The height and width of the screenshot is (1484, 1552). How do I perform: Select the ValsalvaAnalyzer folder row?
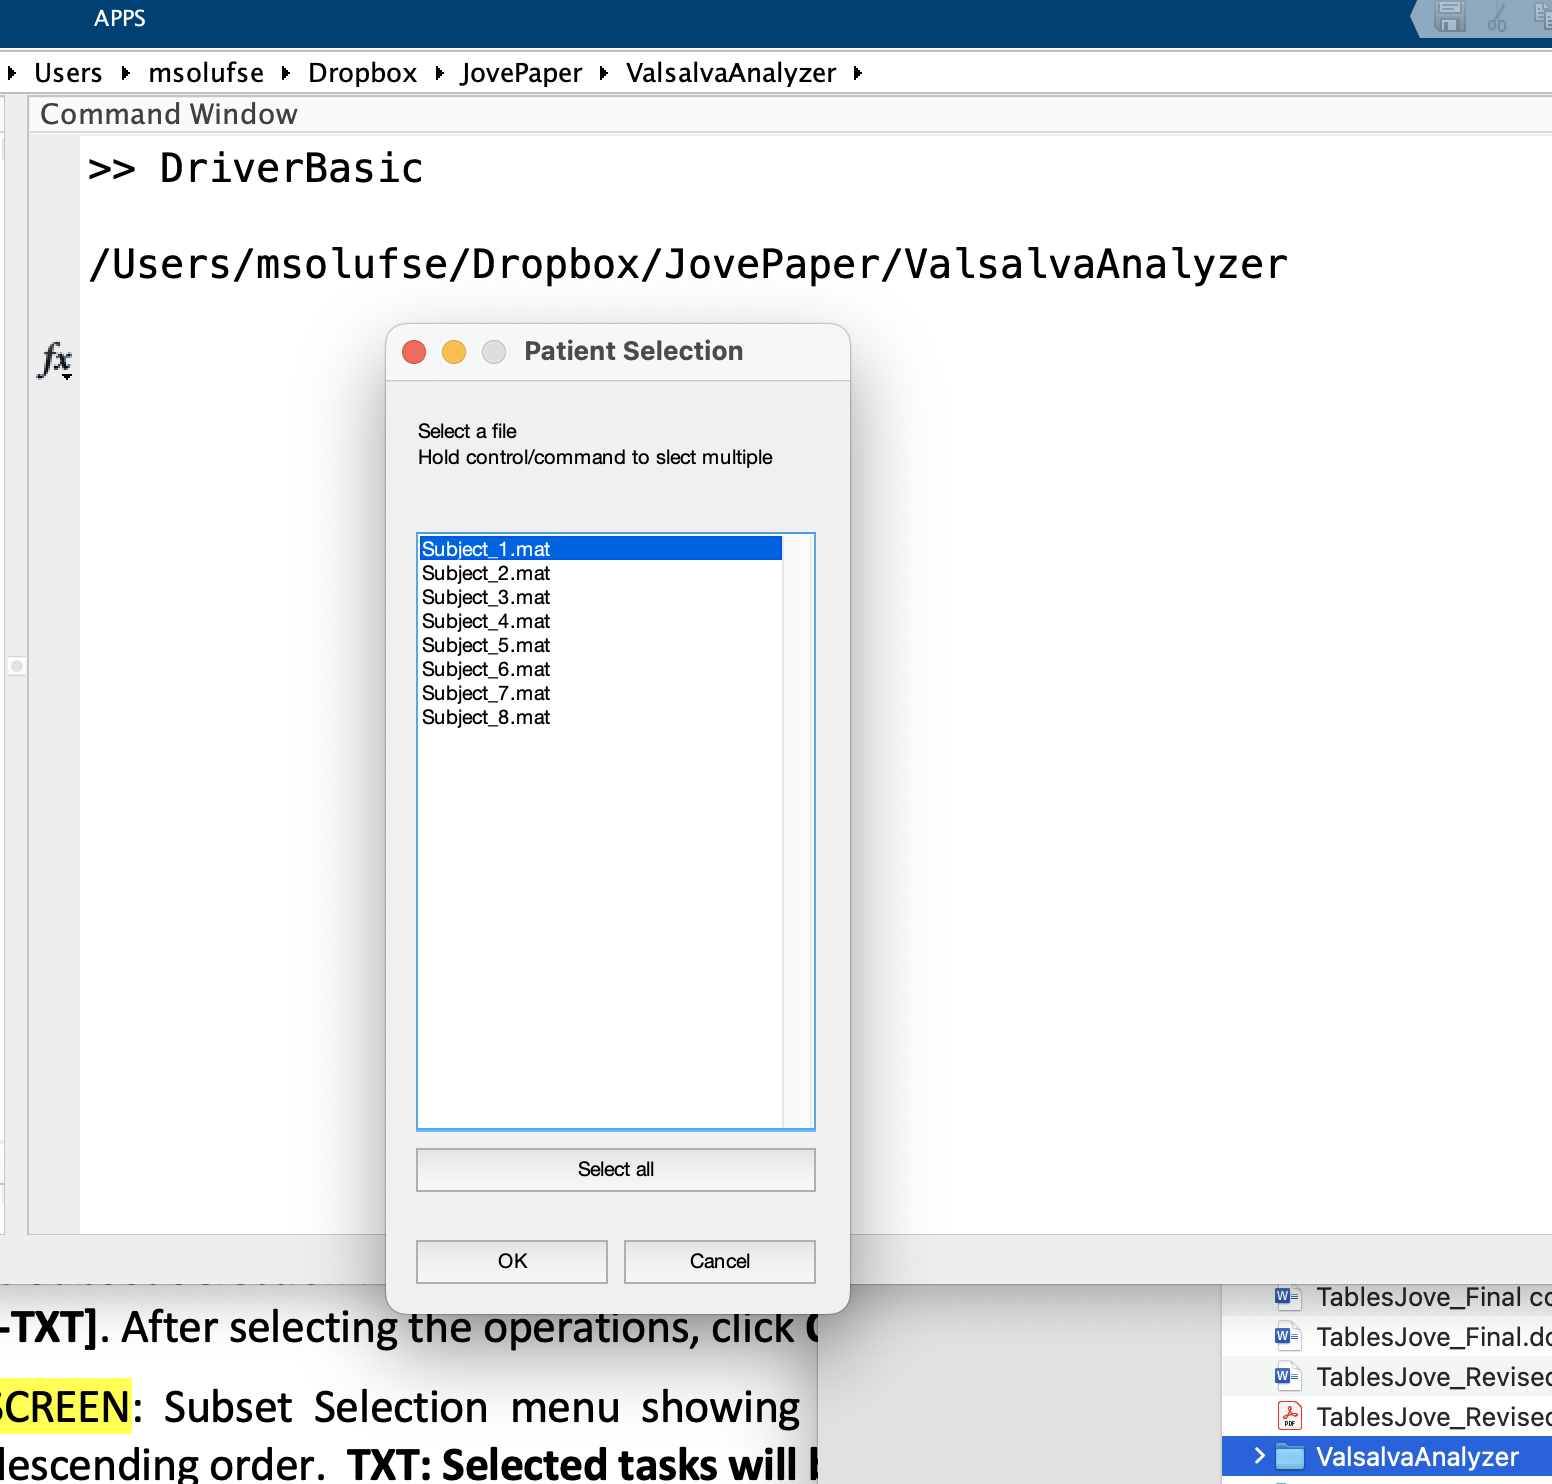(x=1387, y=1457)
